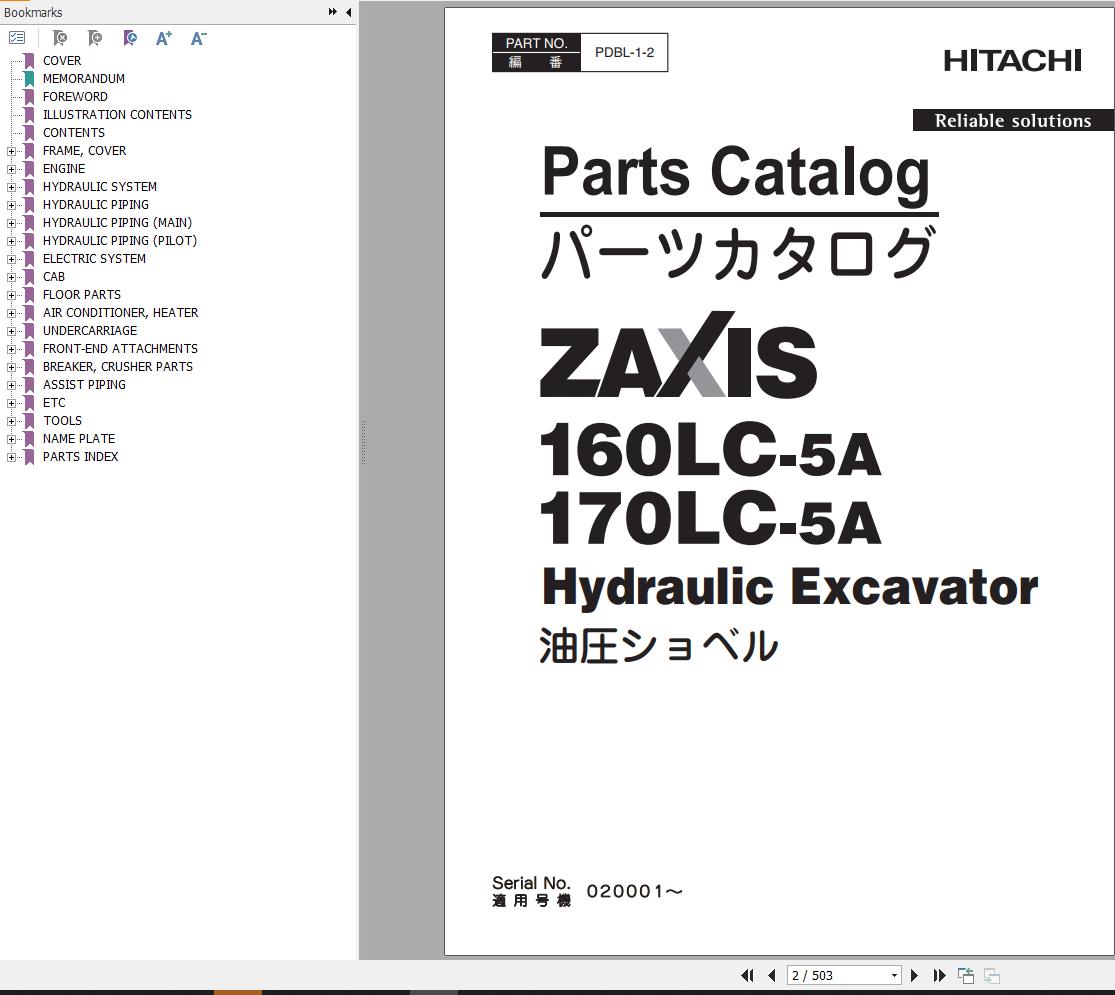Expand the HYDRAULIC PIPING (MAIN) bookmark
Screen dimensions: 1115x995
[11, 223]
